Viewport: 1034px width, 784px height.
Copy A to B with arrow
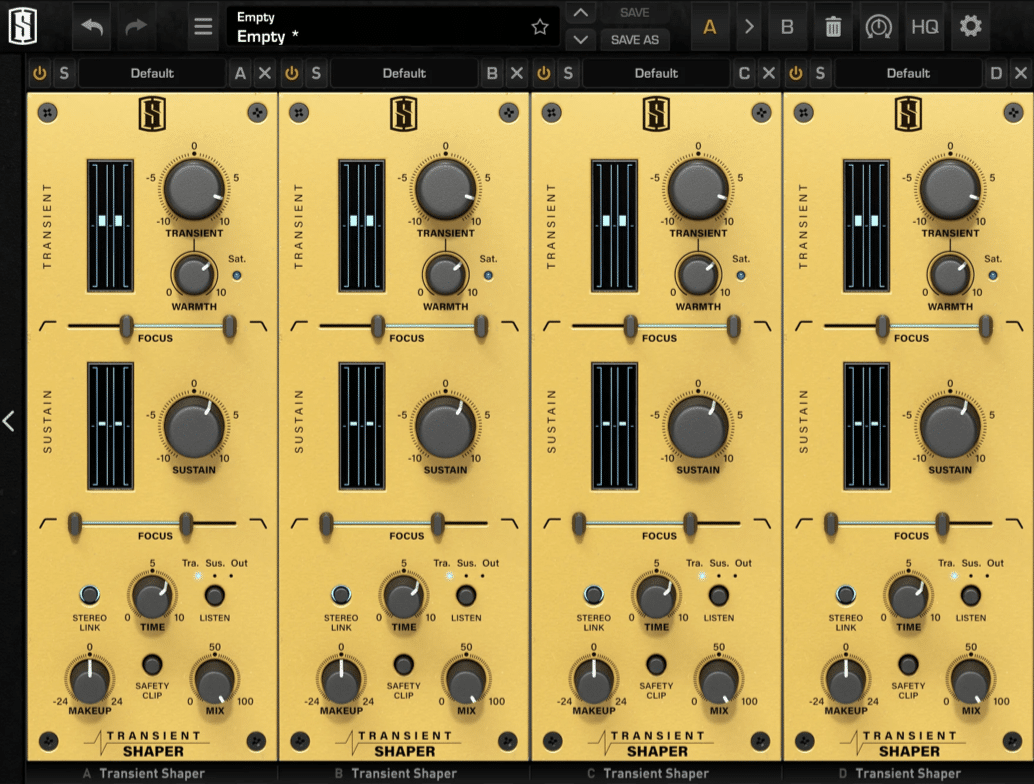(748, 26)
